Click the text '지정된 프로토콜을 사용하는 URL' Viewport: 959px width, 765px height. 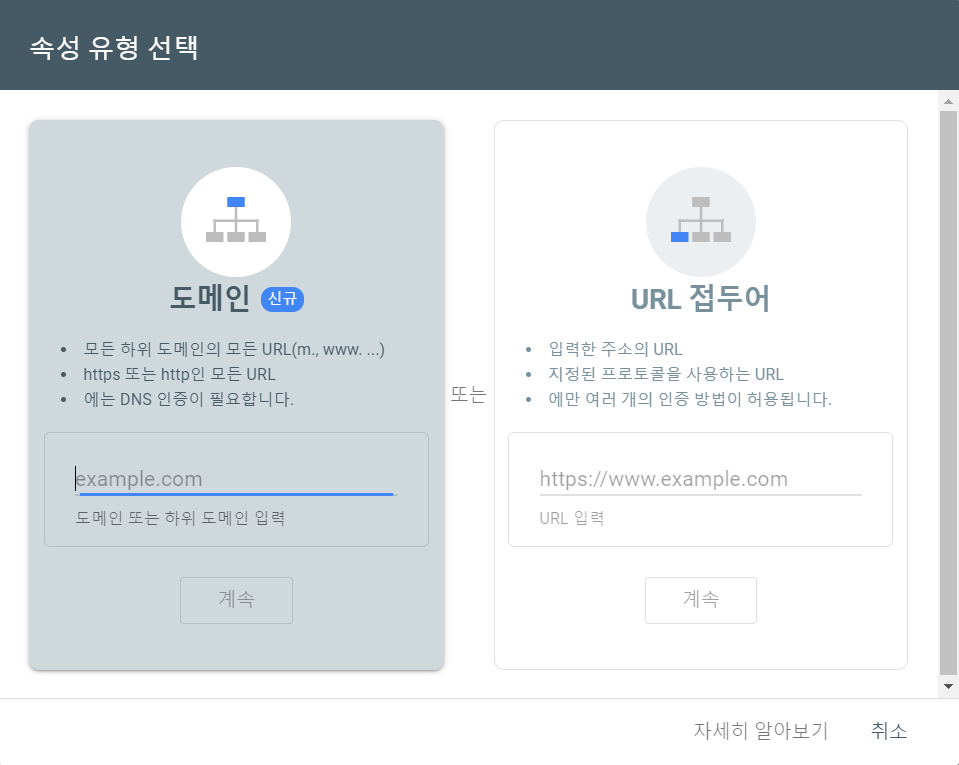tap(666, 374)
